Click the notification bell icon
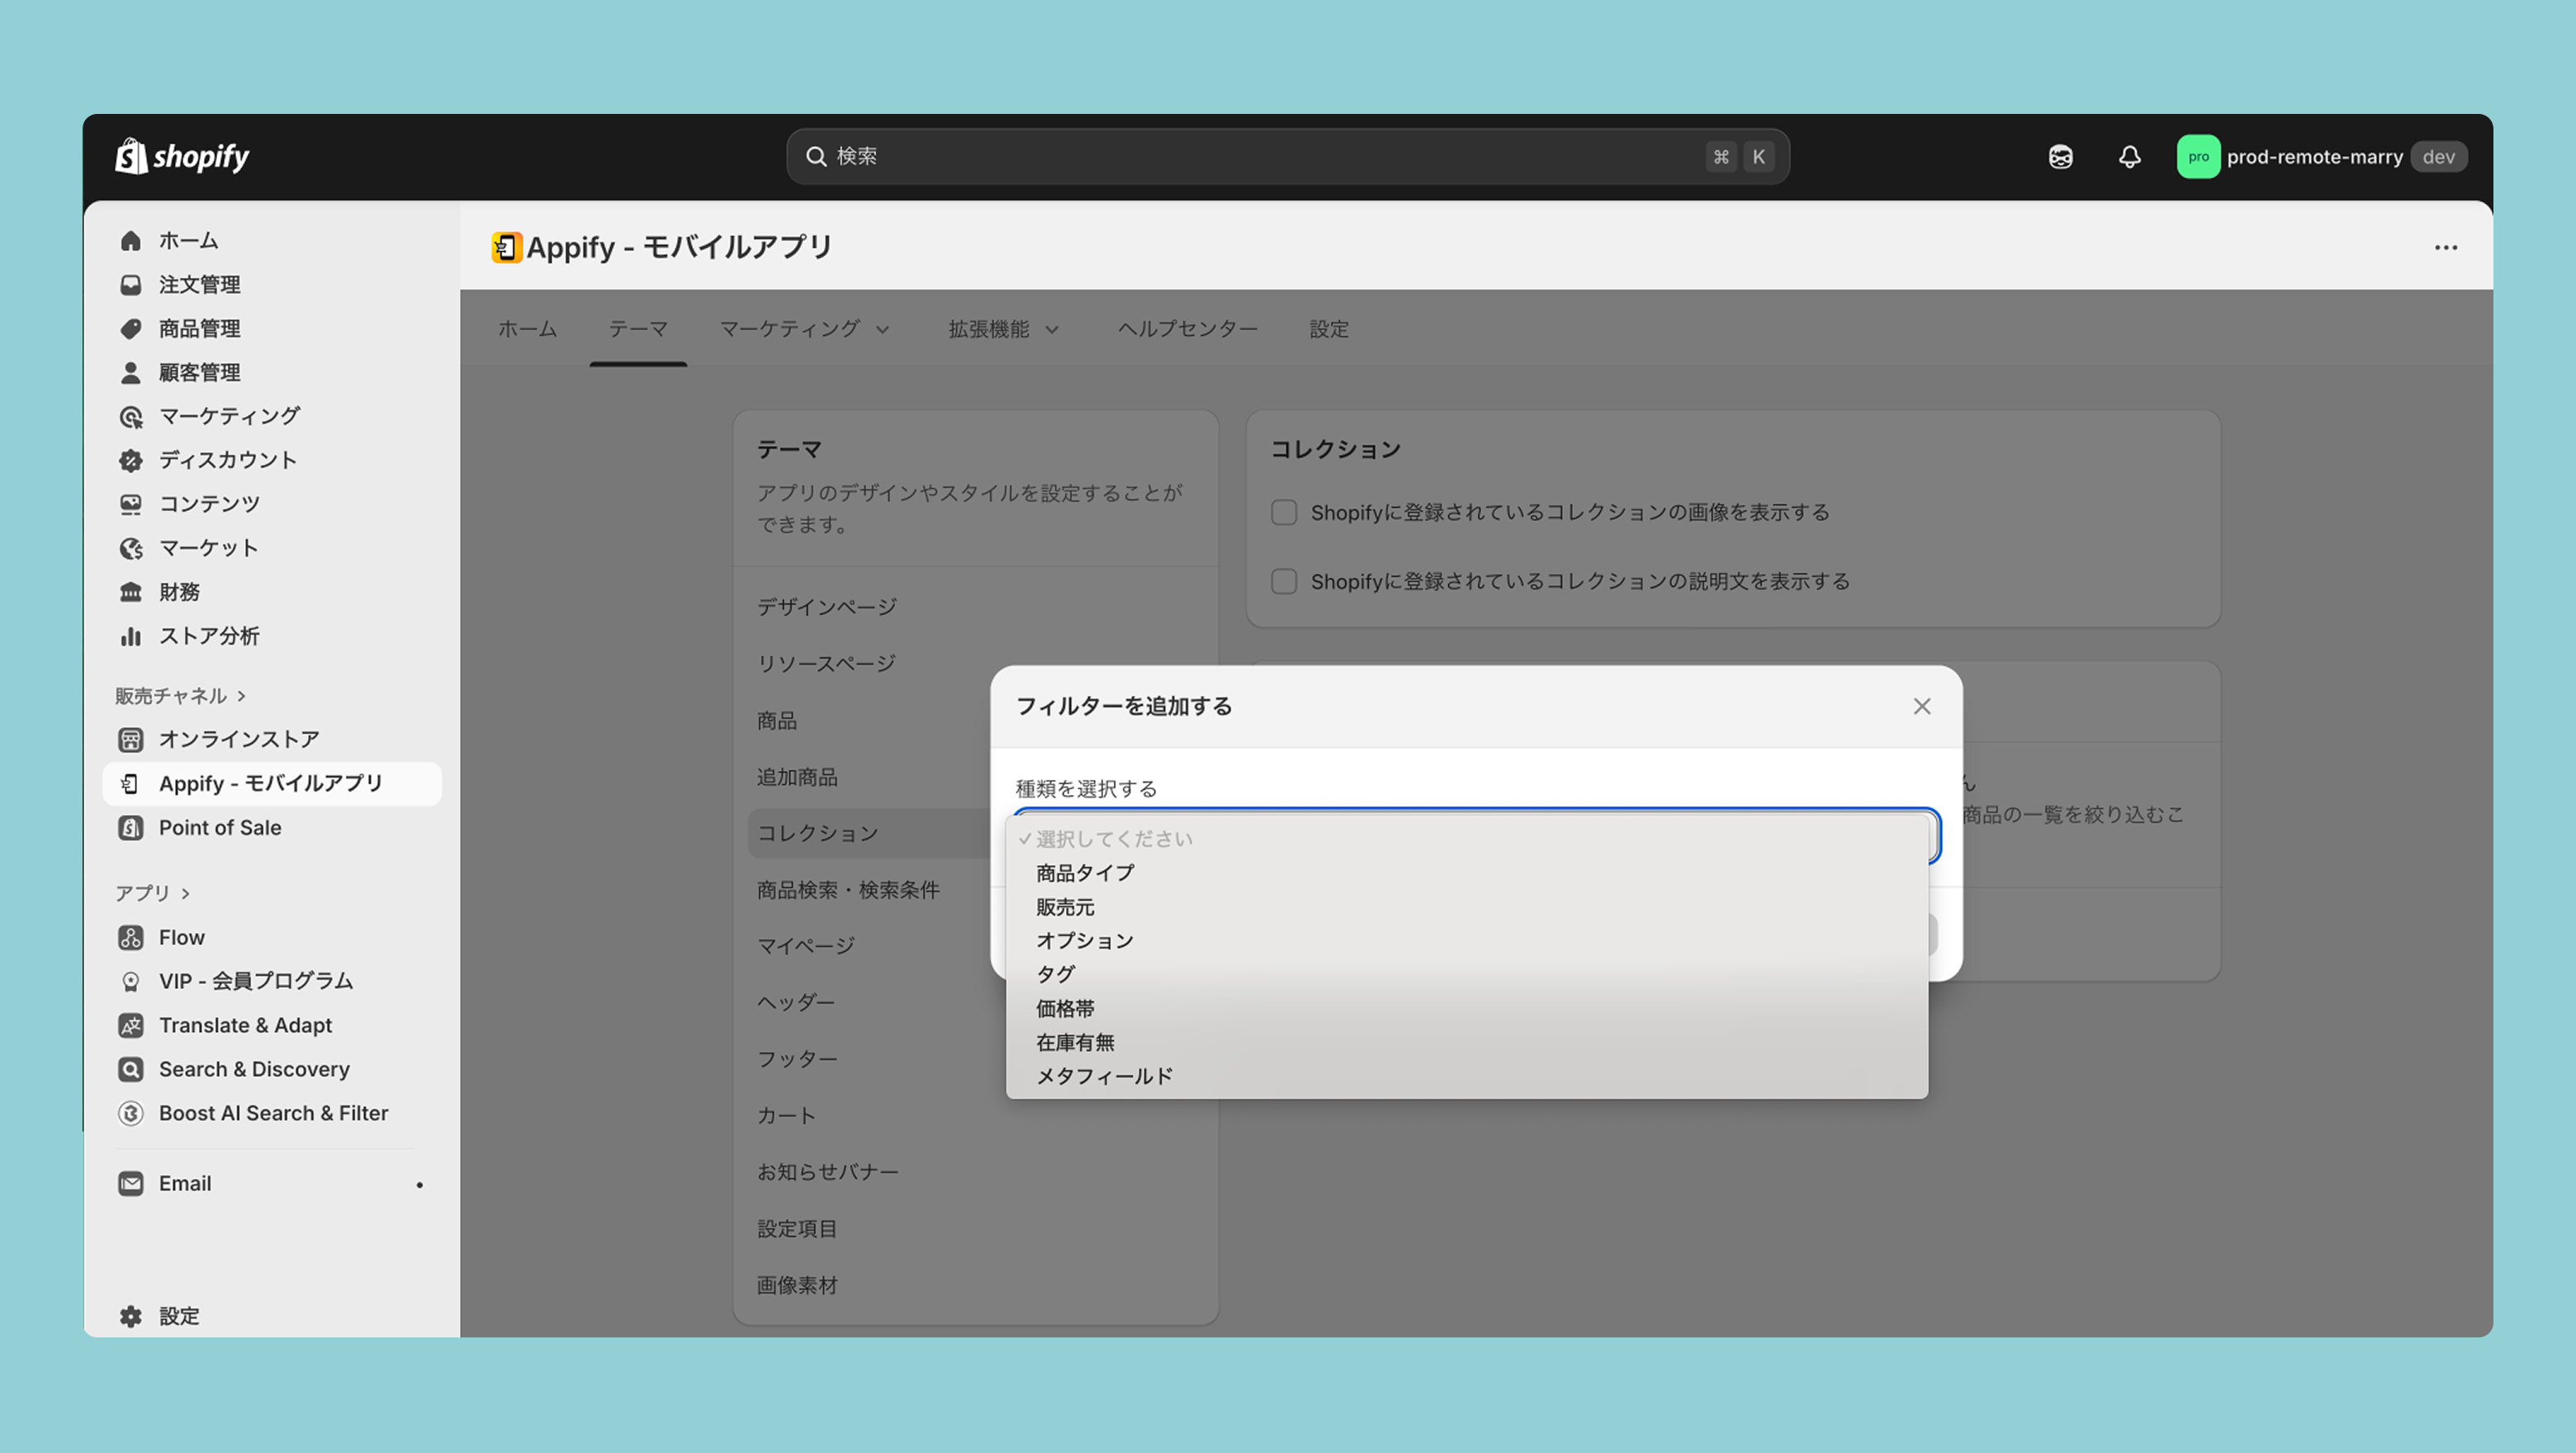The width and height of the screenshot is (2576, 1453). point(2129,157)
